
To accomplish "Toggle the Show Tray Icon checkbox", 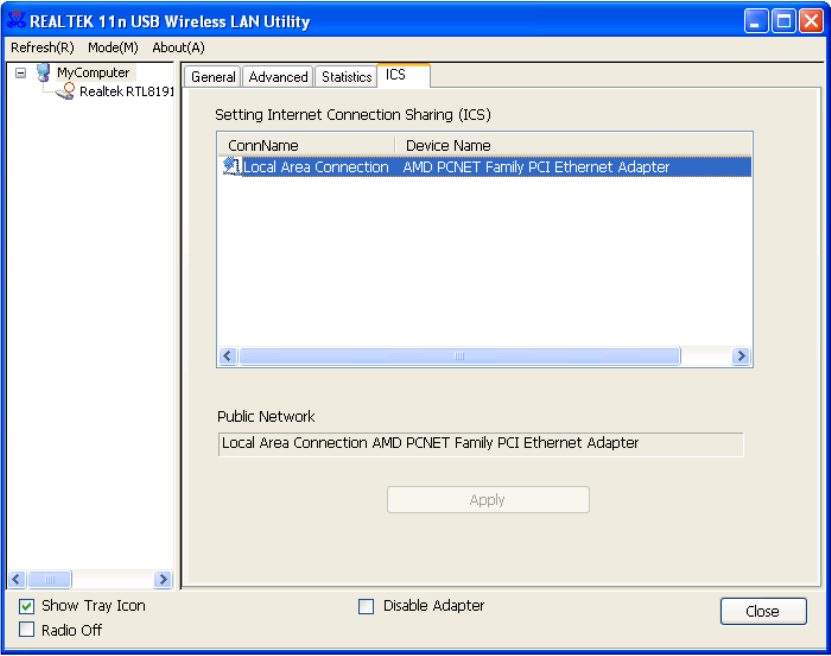I will click(x=26, y=606).
